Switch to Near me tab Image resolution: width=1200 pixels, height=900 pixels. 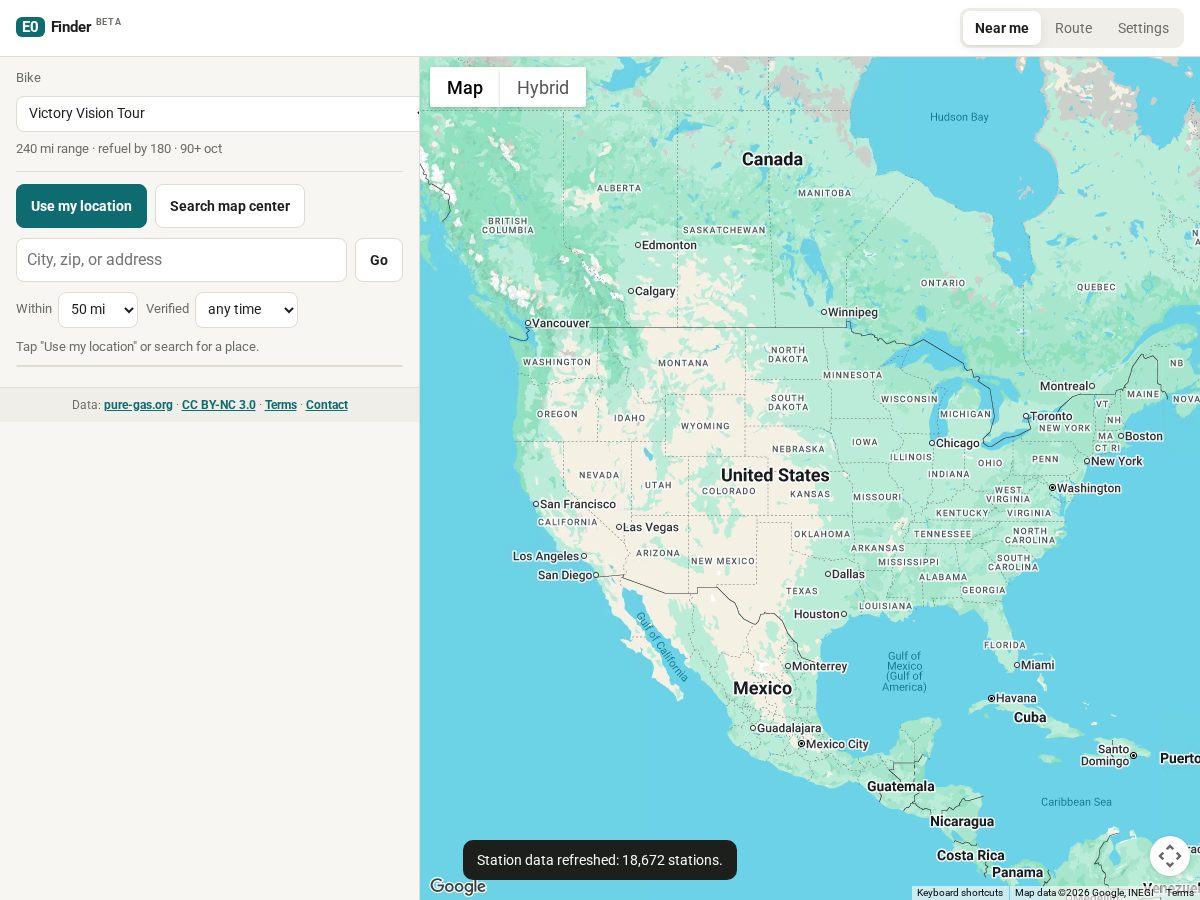1001,28
